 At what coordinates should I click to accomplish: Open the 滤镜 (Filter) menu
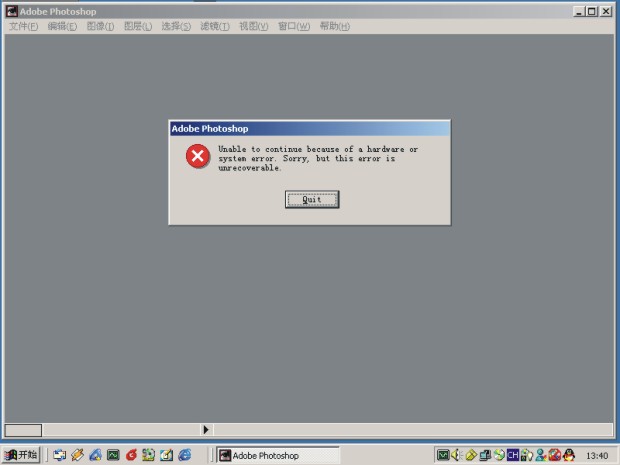pyautogui.click(x=214, y=26)
